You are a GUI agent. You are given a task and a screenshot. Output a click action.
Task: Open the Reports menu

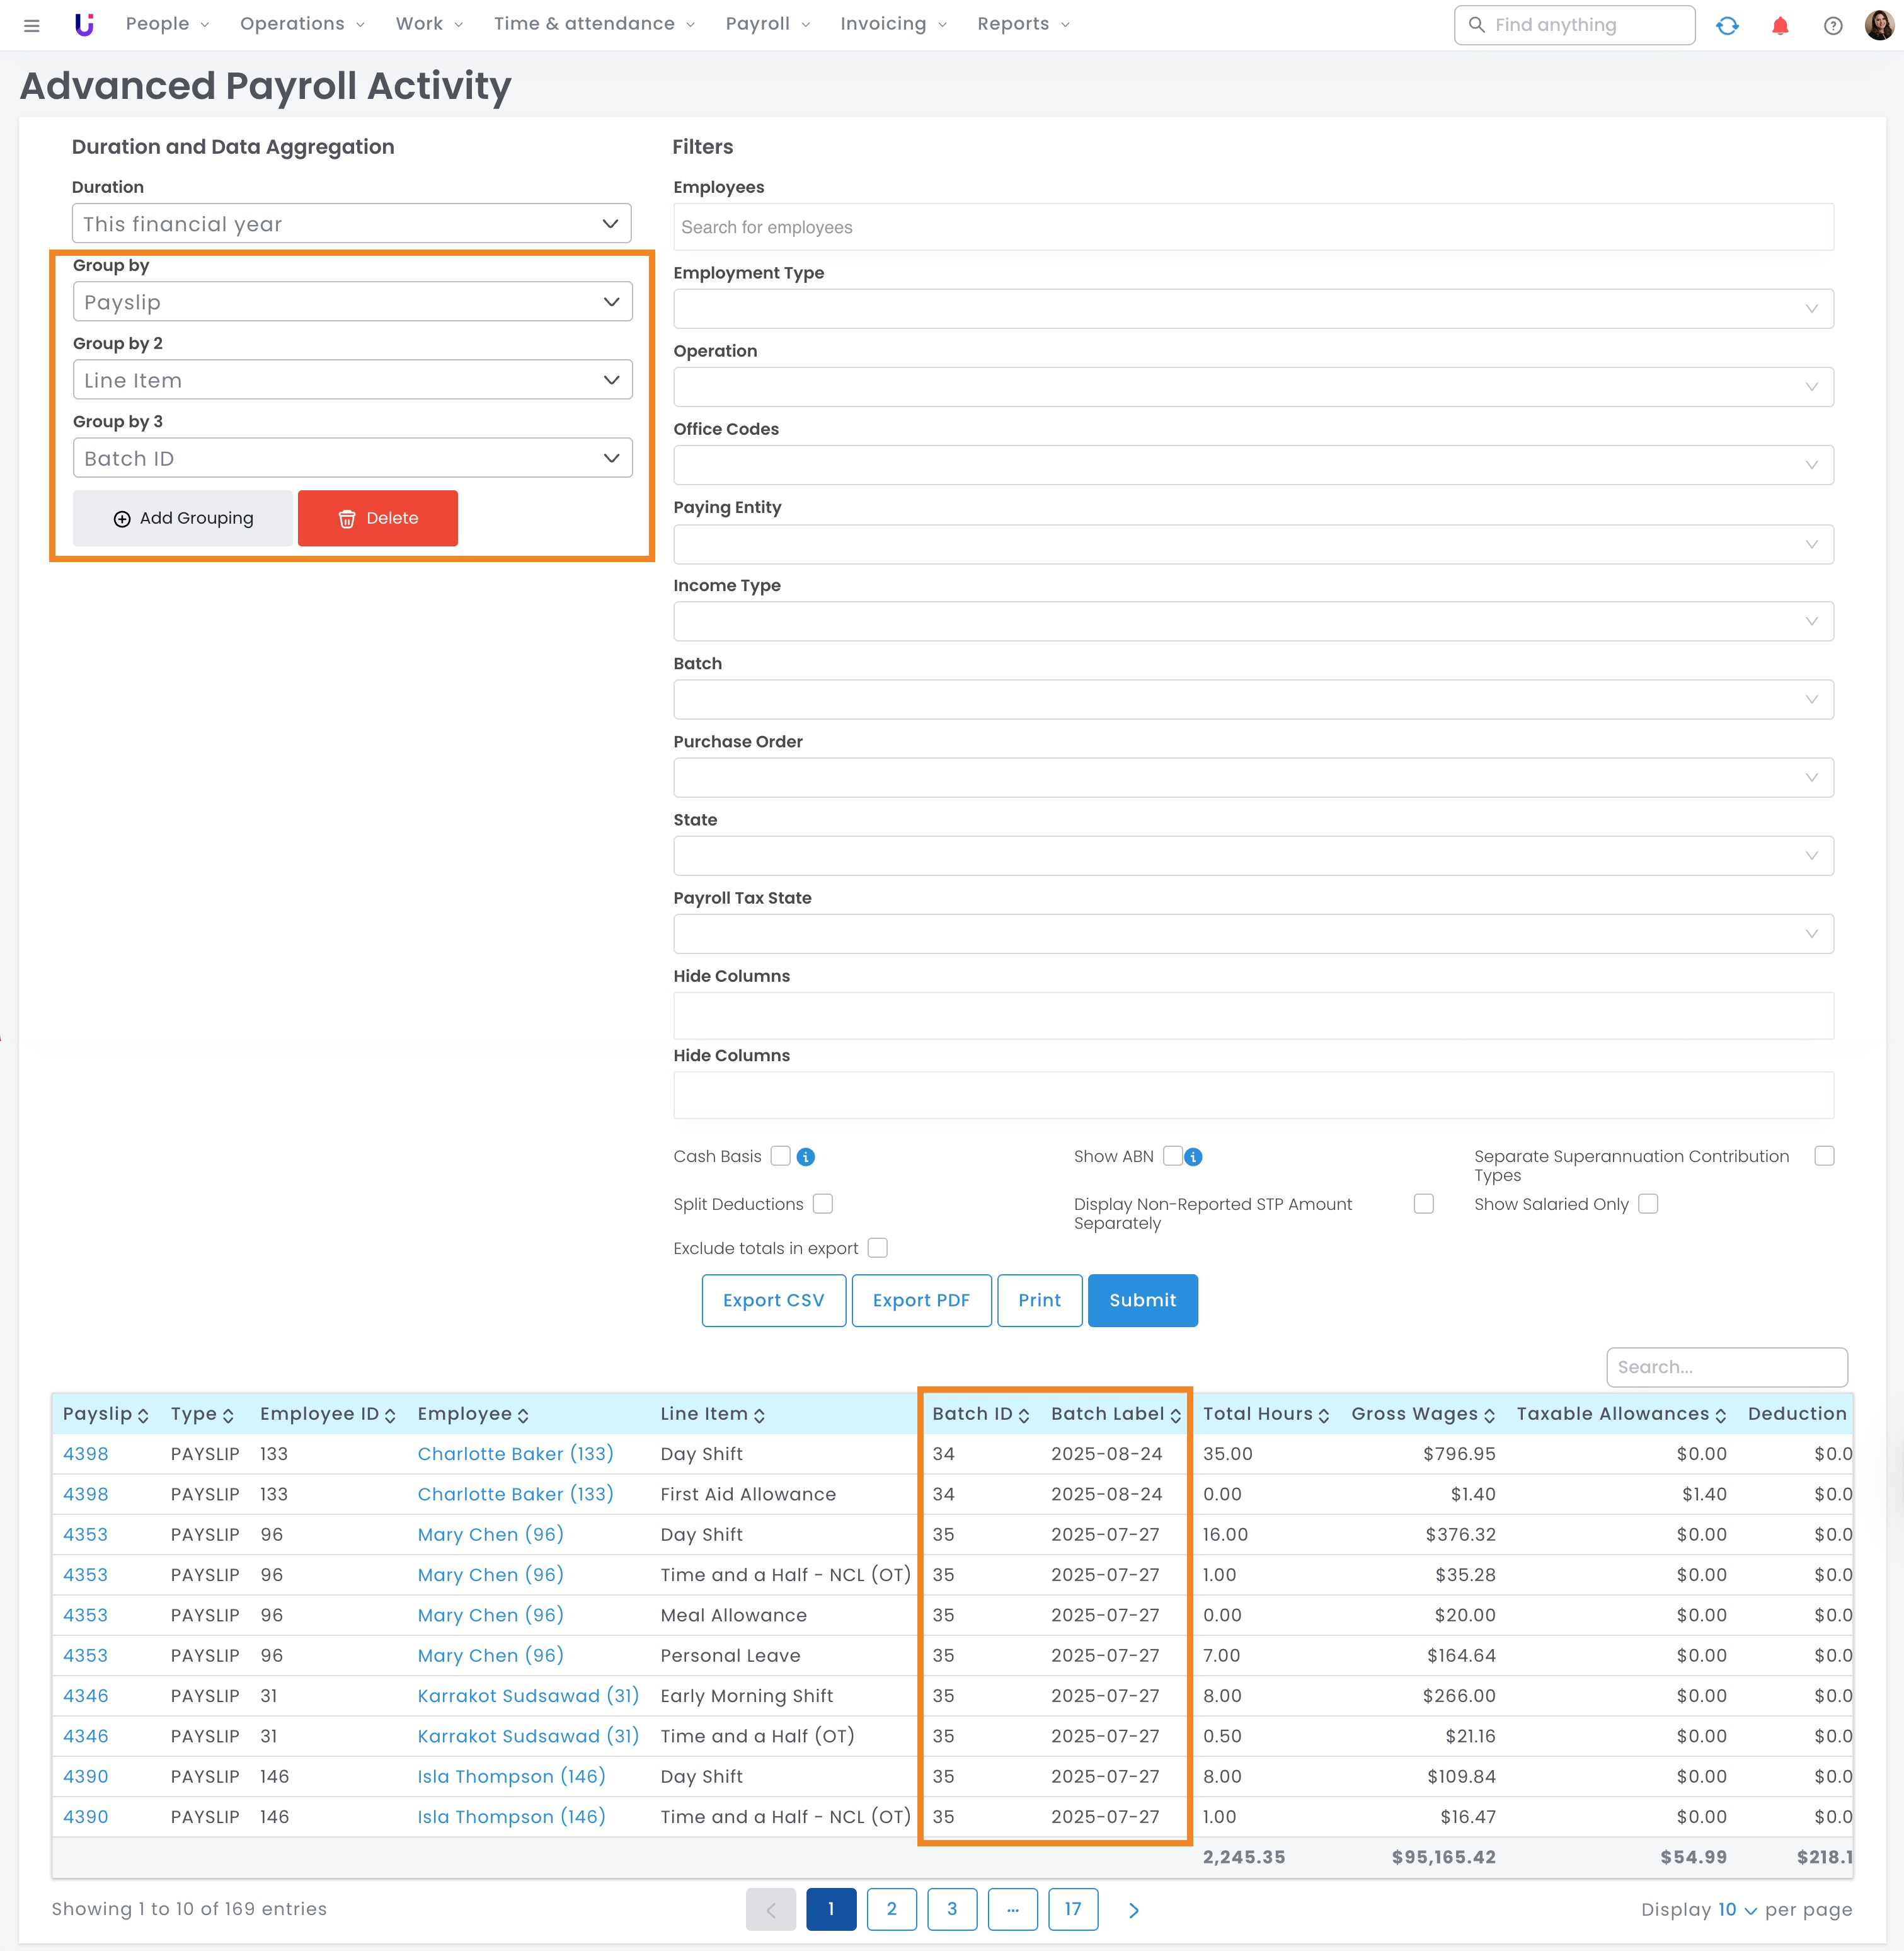click(x=1023, y=24)
